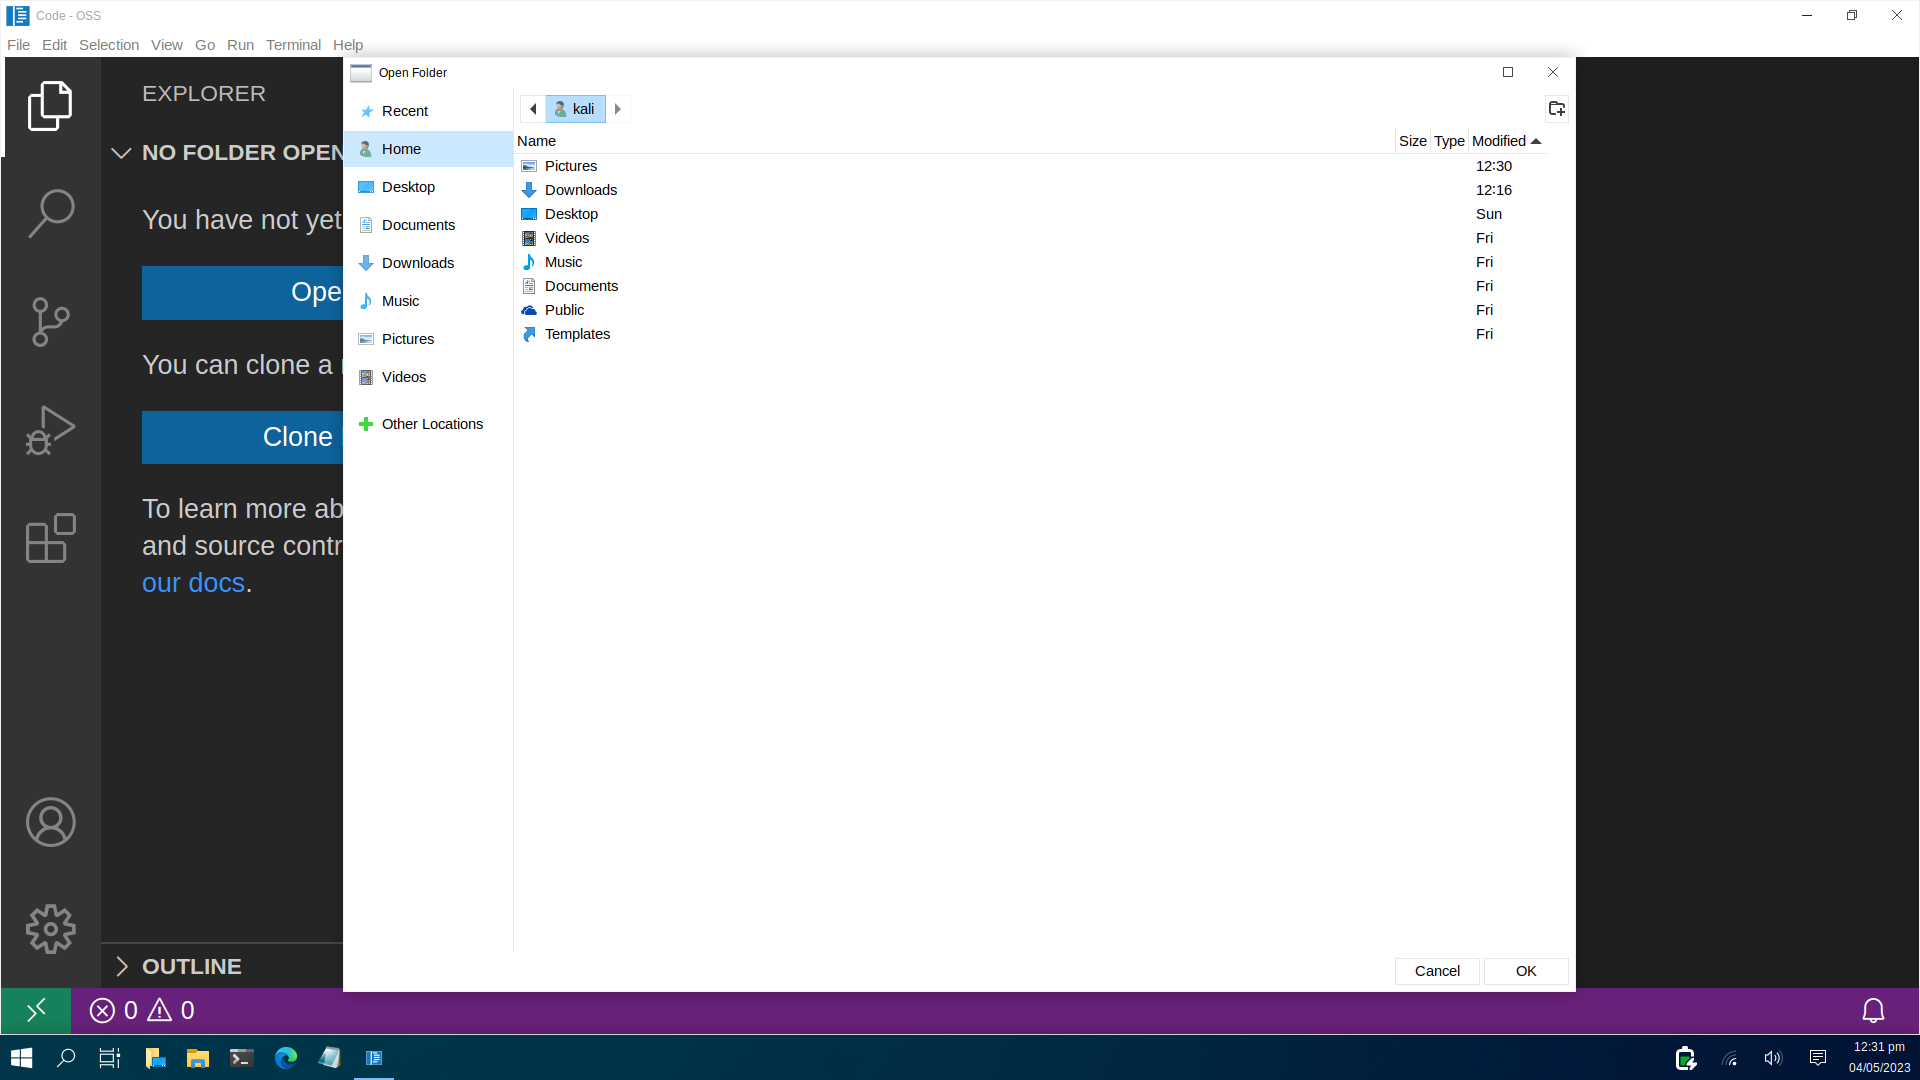Open the Source Control view
The image size is (1920, 1080).
click(51, 322)
